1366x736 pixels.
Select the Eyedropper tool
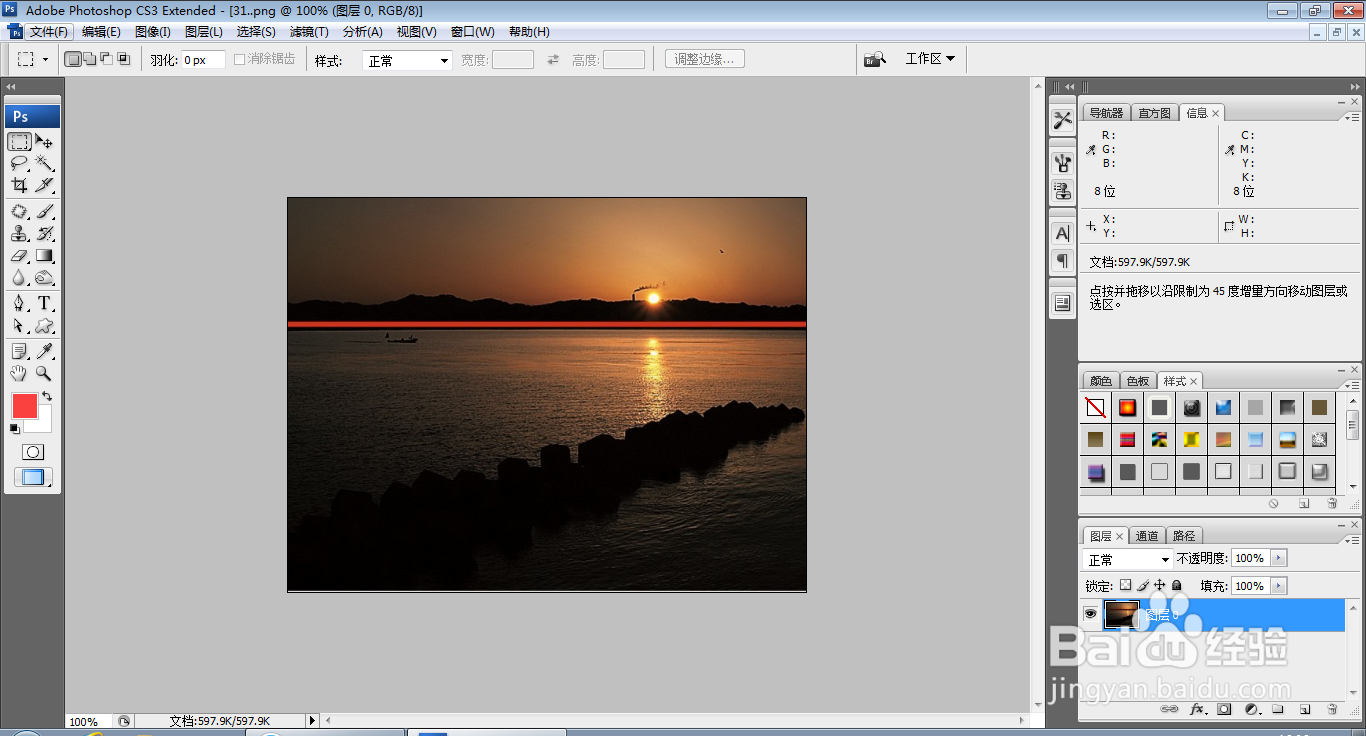[x=45, y=351]
